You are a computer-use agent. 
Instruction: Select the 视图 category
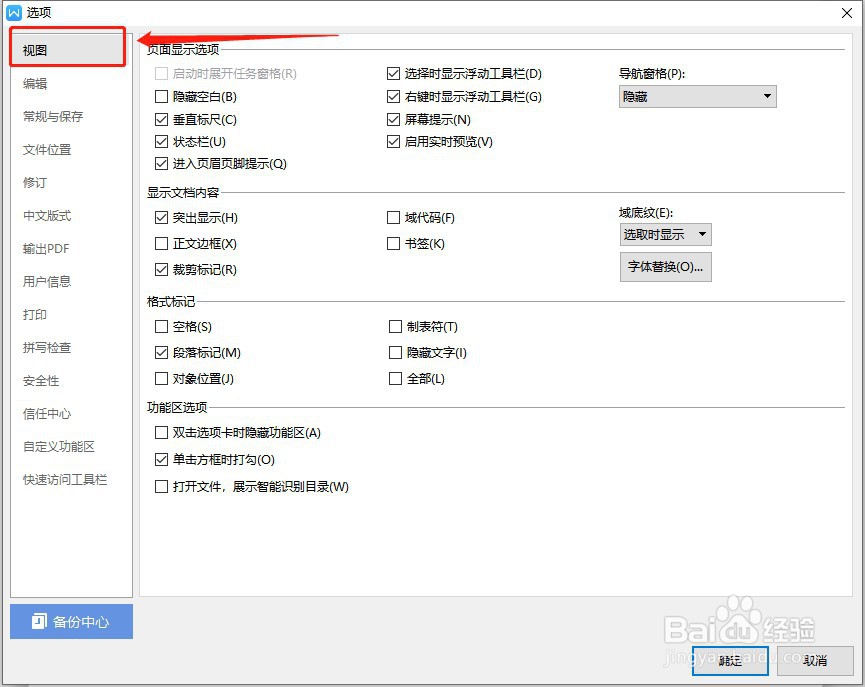(68, 50)
